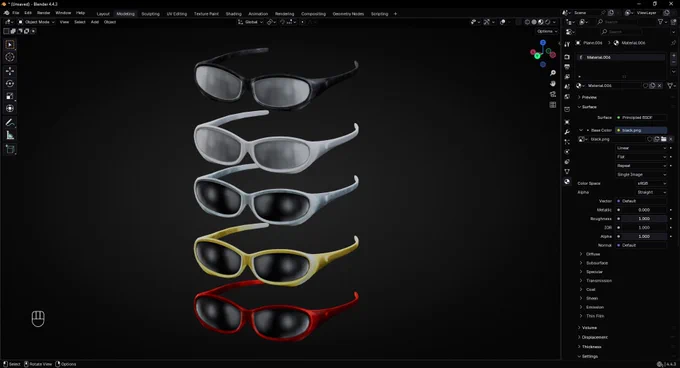Open the Scene properties tab
Screen dimensions: 680x368
pyautogui.click(x=567, y=87)
